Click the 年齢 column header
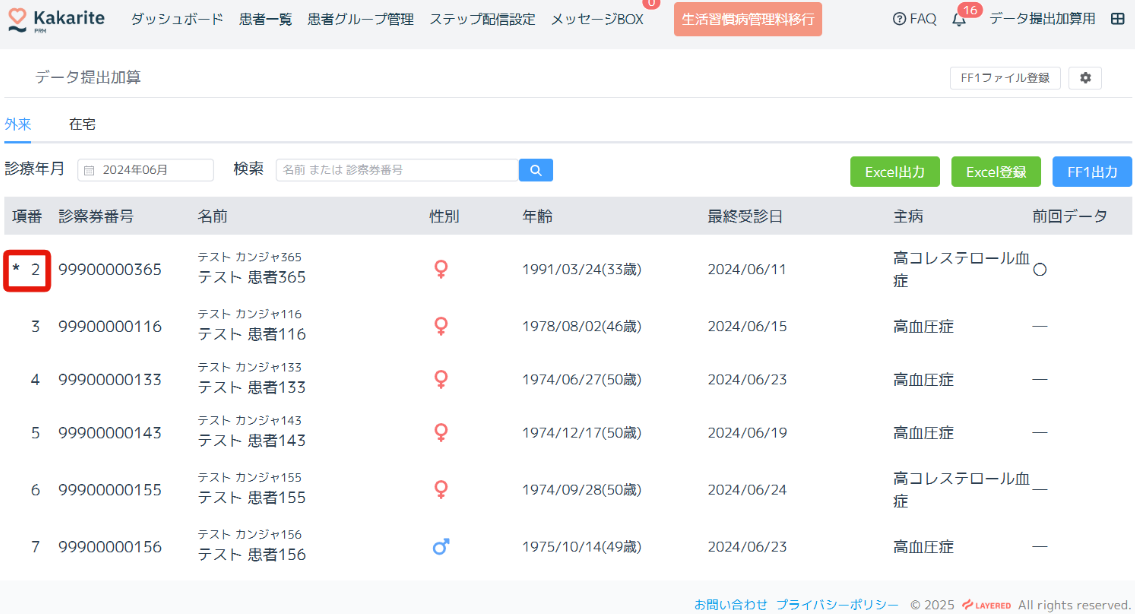 (x=537, y=216)
